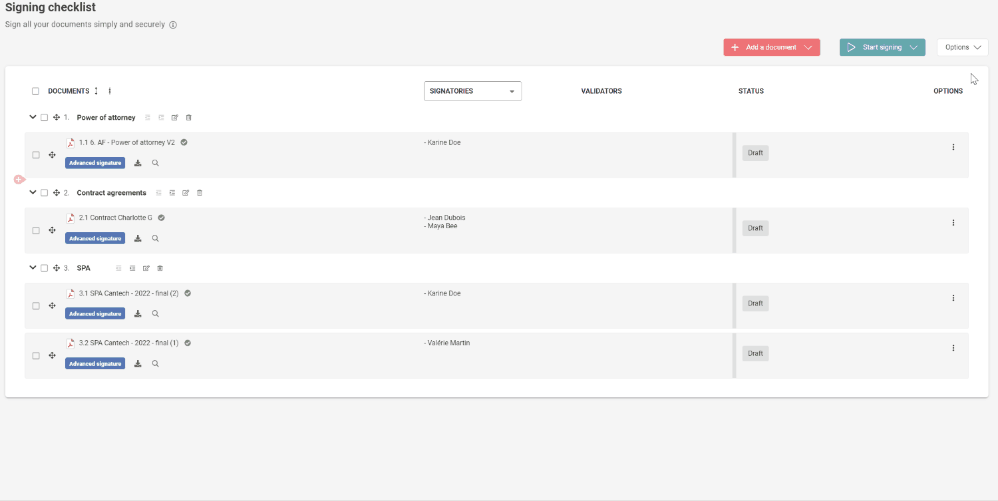Collapse the Power of attorney section
The width and height of the screenshot is (998, 501).
33,117
